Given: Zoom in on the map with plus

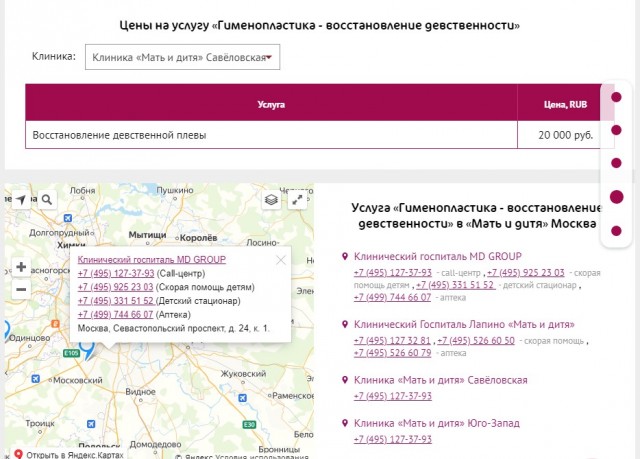Looking at the screenshot, I should [x=21, y=267].
